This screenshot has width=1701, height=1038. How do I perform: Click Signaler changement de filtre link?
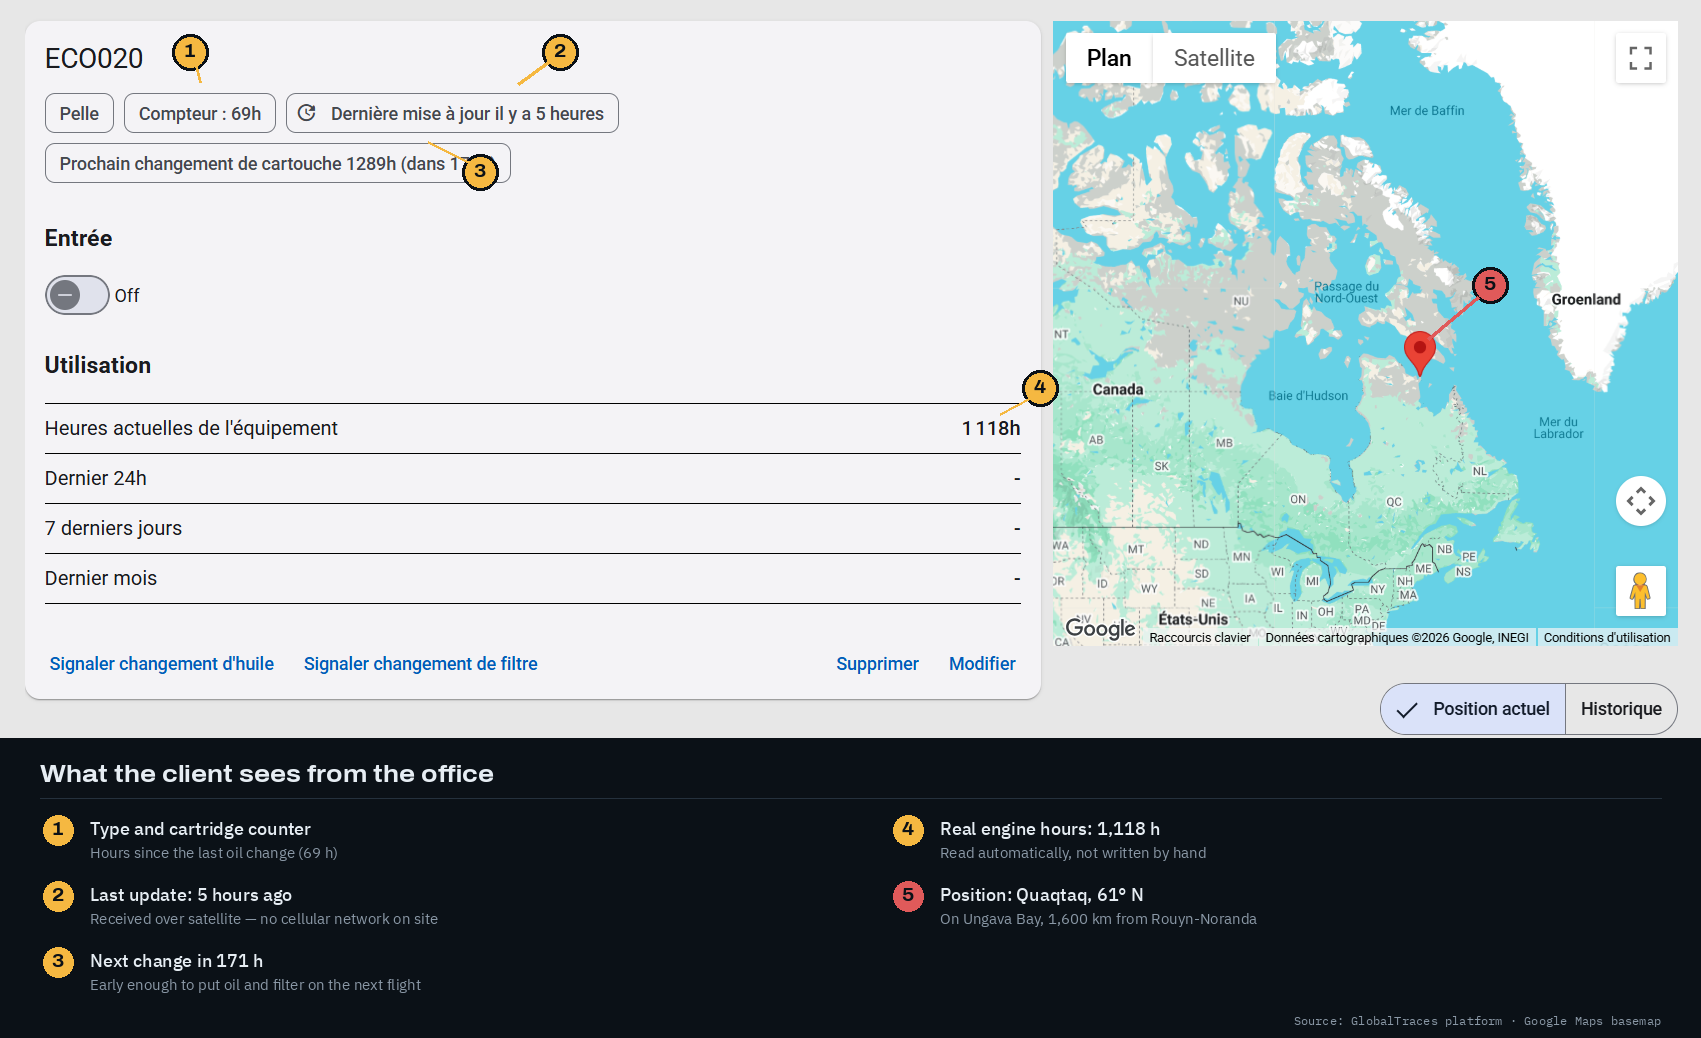[x=420, y=664]
